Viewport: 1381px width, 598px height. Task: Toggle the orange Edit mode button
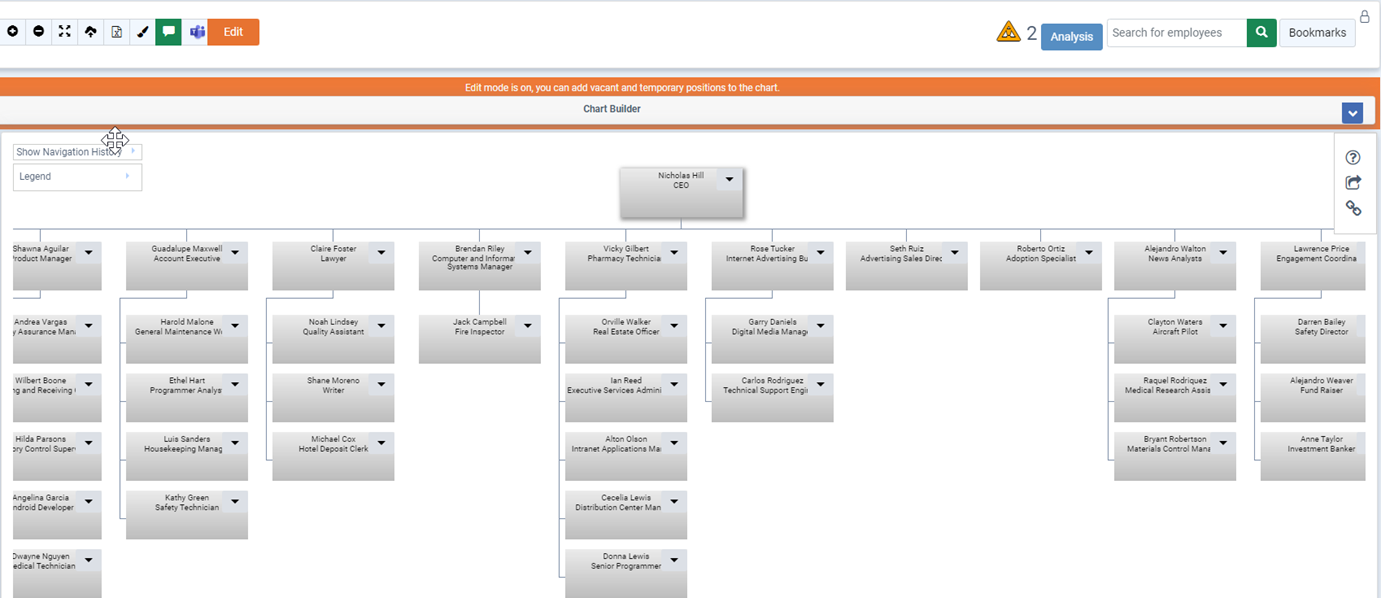tap(233, 32)
